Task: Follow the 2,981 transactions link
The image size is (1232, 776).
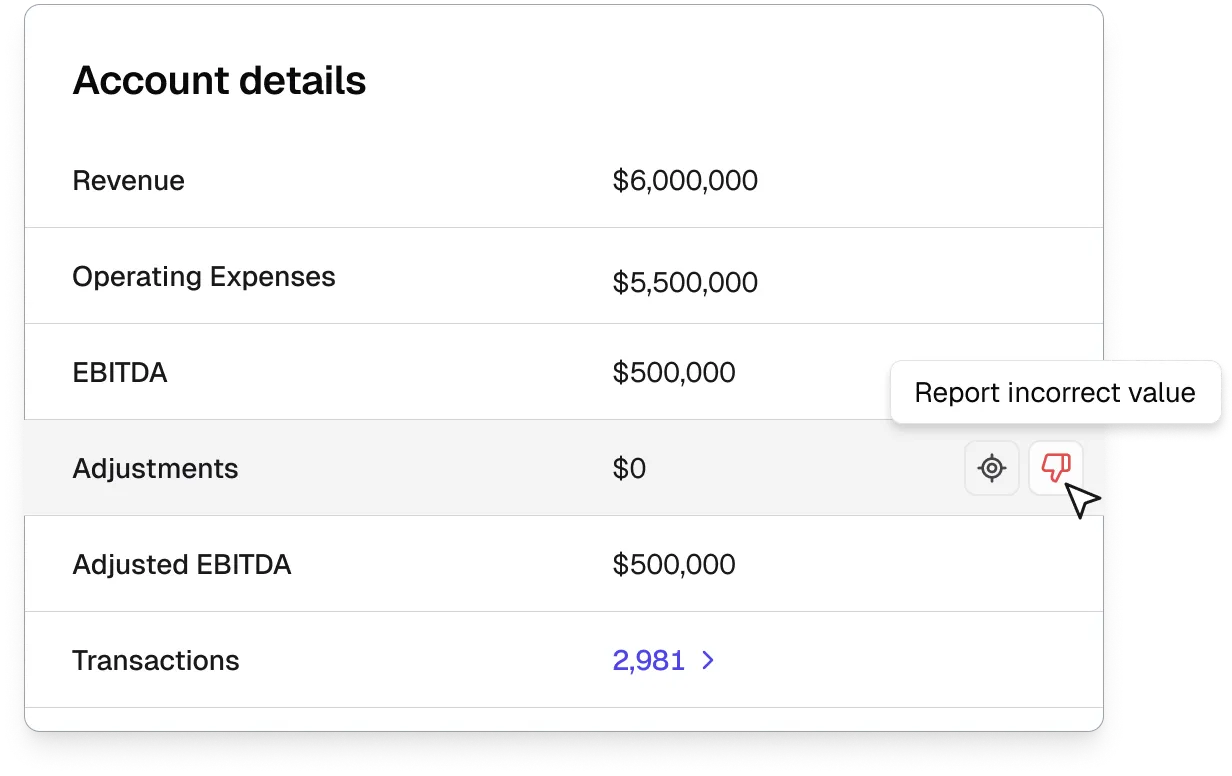Action: pos(650,660)
